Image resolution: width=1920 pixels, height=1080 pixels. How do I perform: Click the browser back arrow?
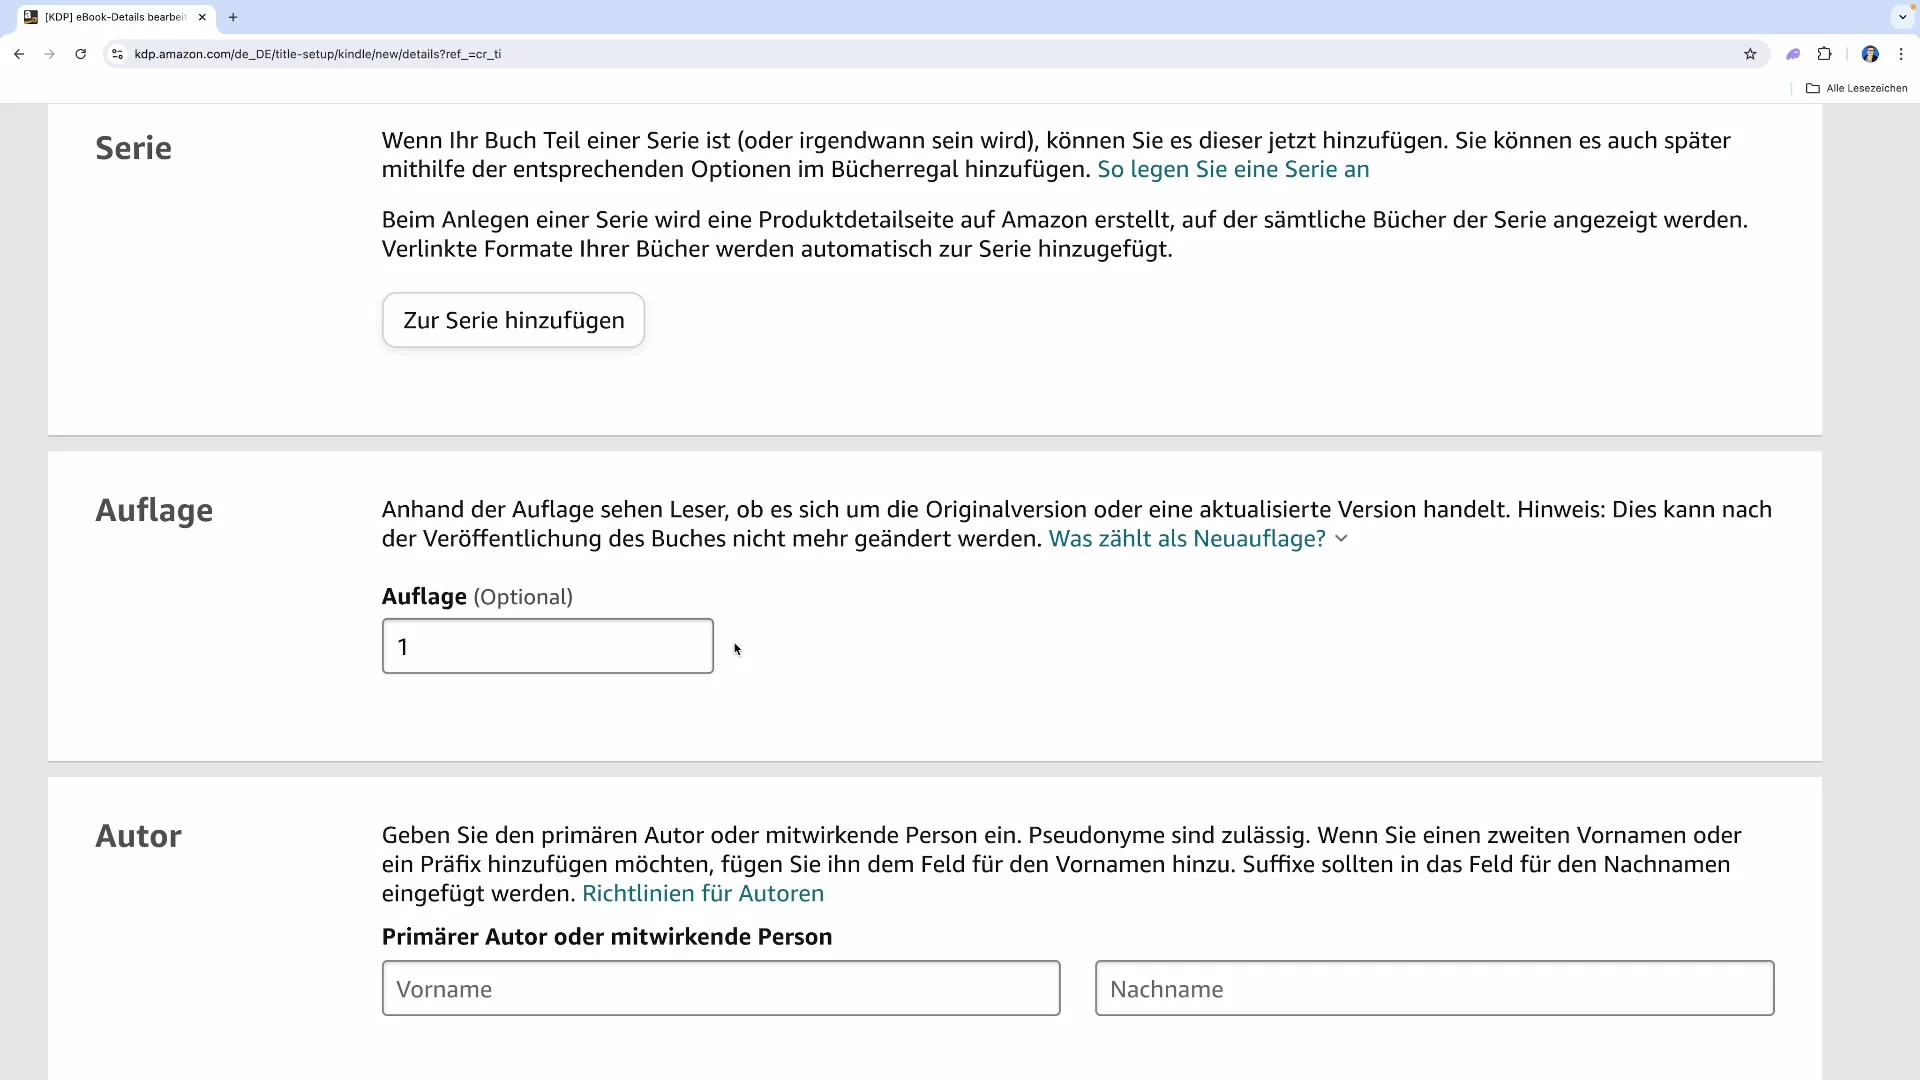coord(19,54)
